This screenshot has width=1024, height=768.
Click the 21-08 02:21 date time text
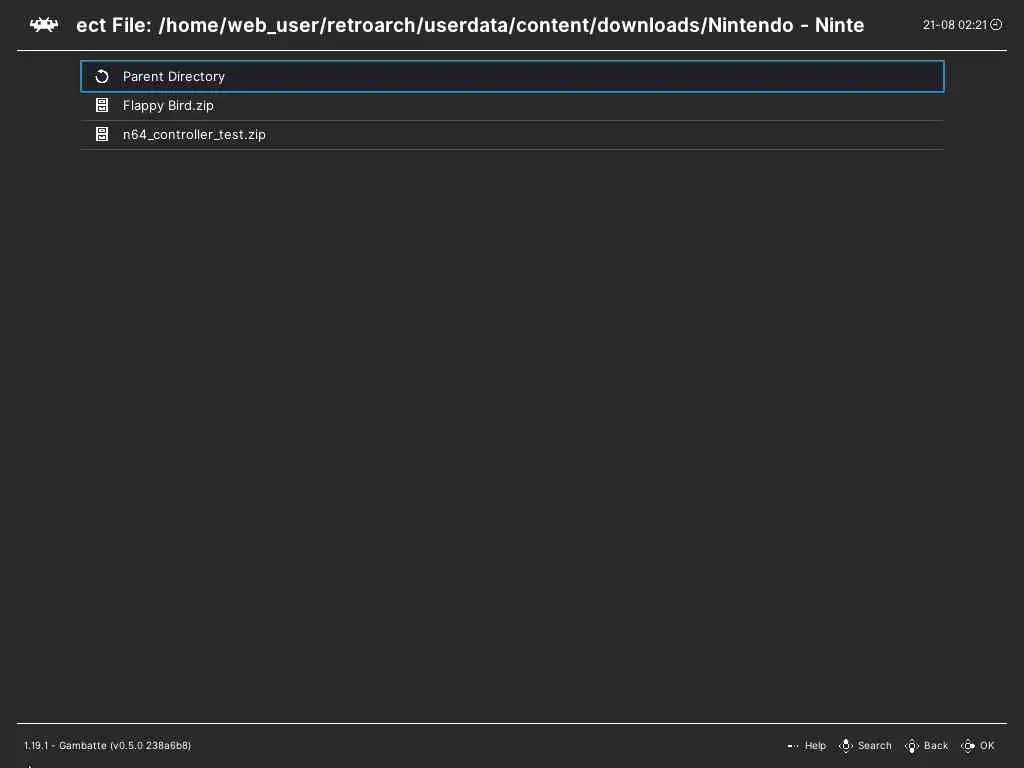tap(955, 25)
